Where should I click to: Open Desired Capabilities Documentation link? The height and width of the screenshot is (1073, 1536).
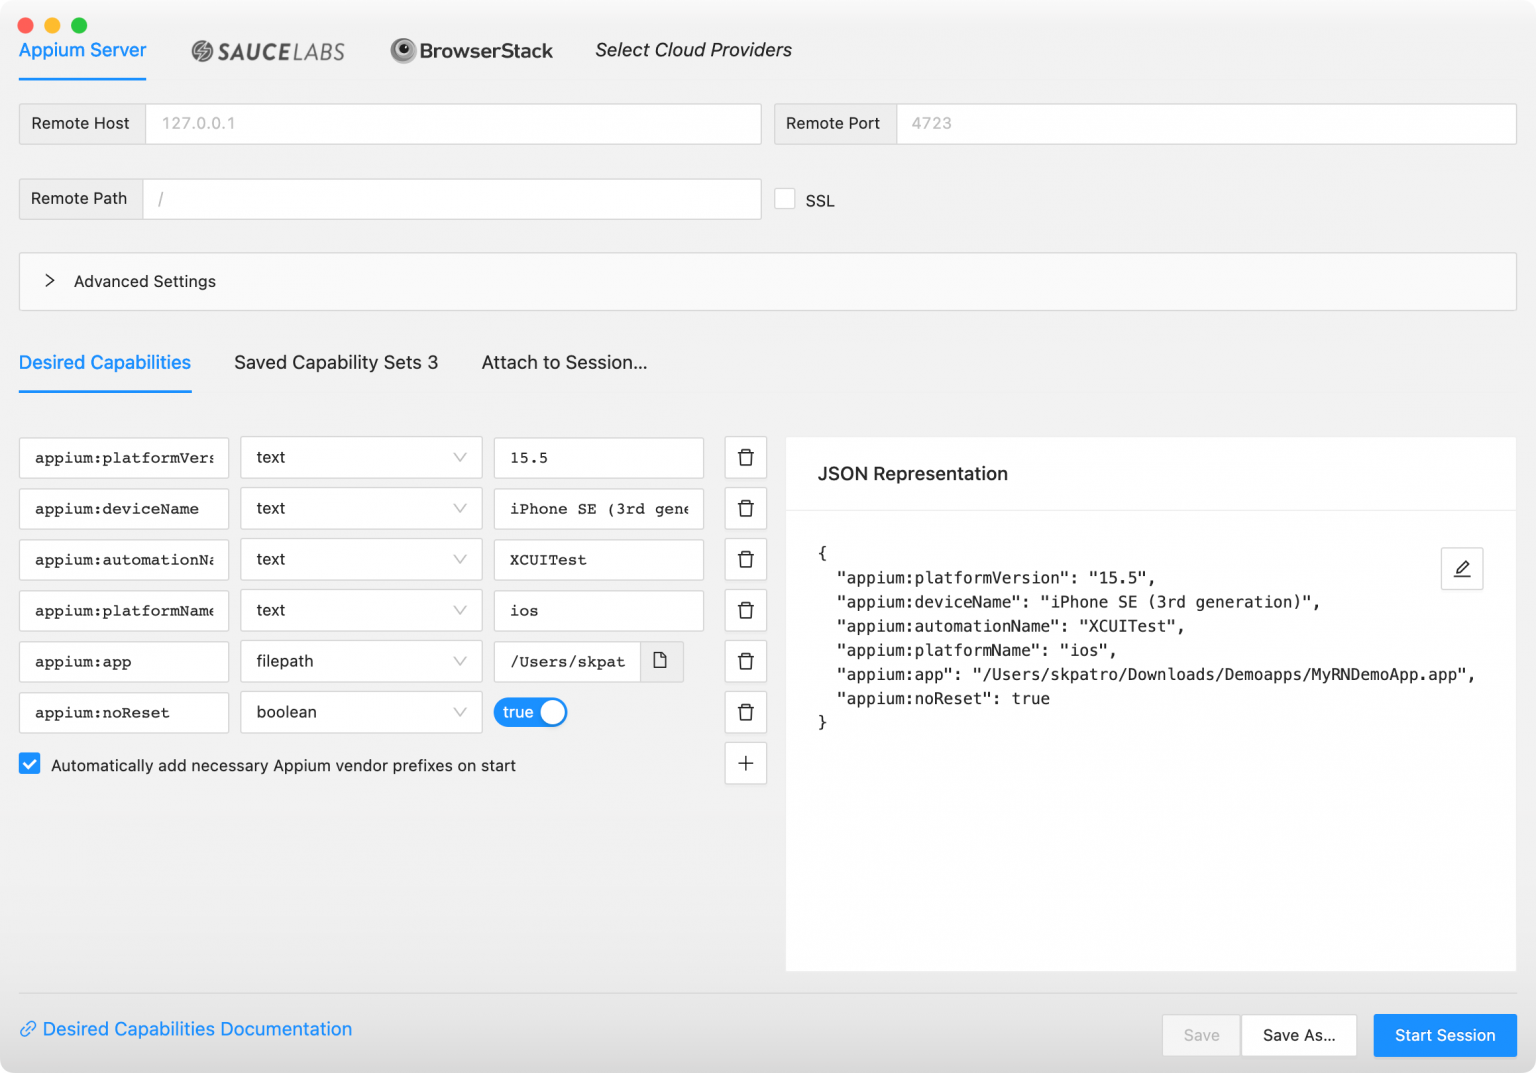197,1029
